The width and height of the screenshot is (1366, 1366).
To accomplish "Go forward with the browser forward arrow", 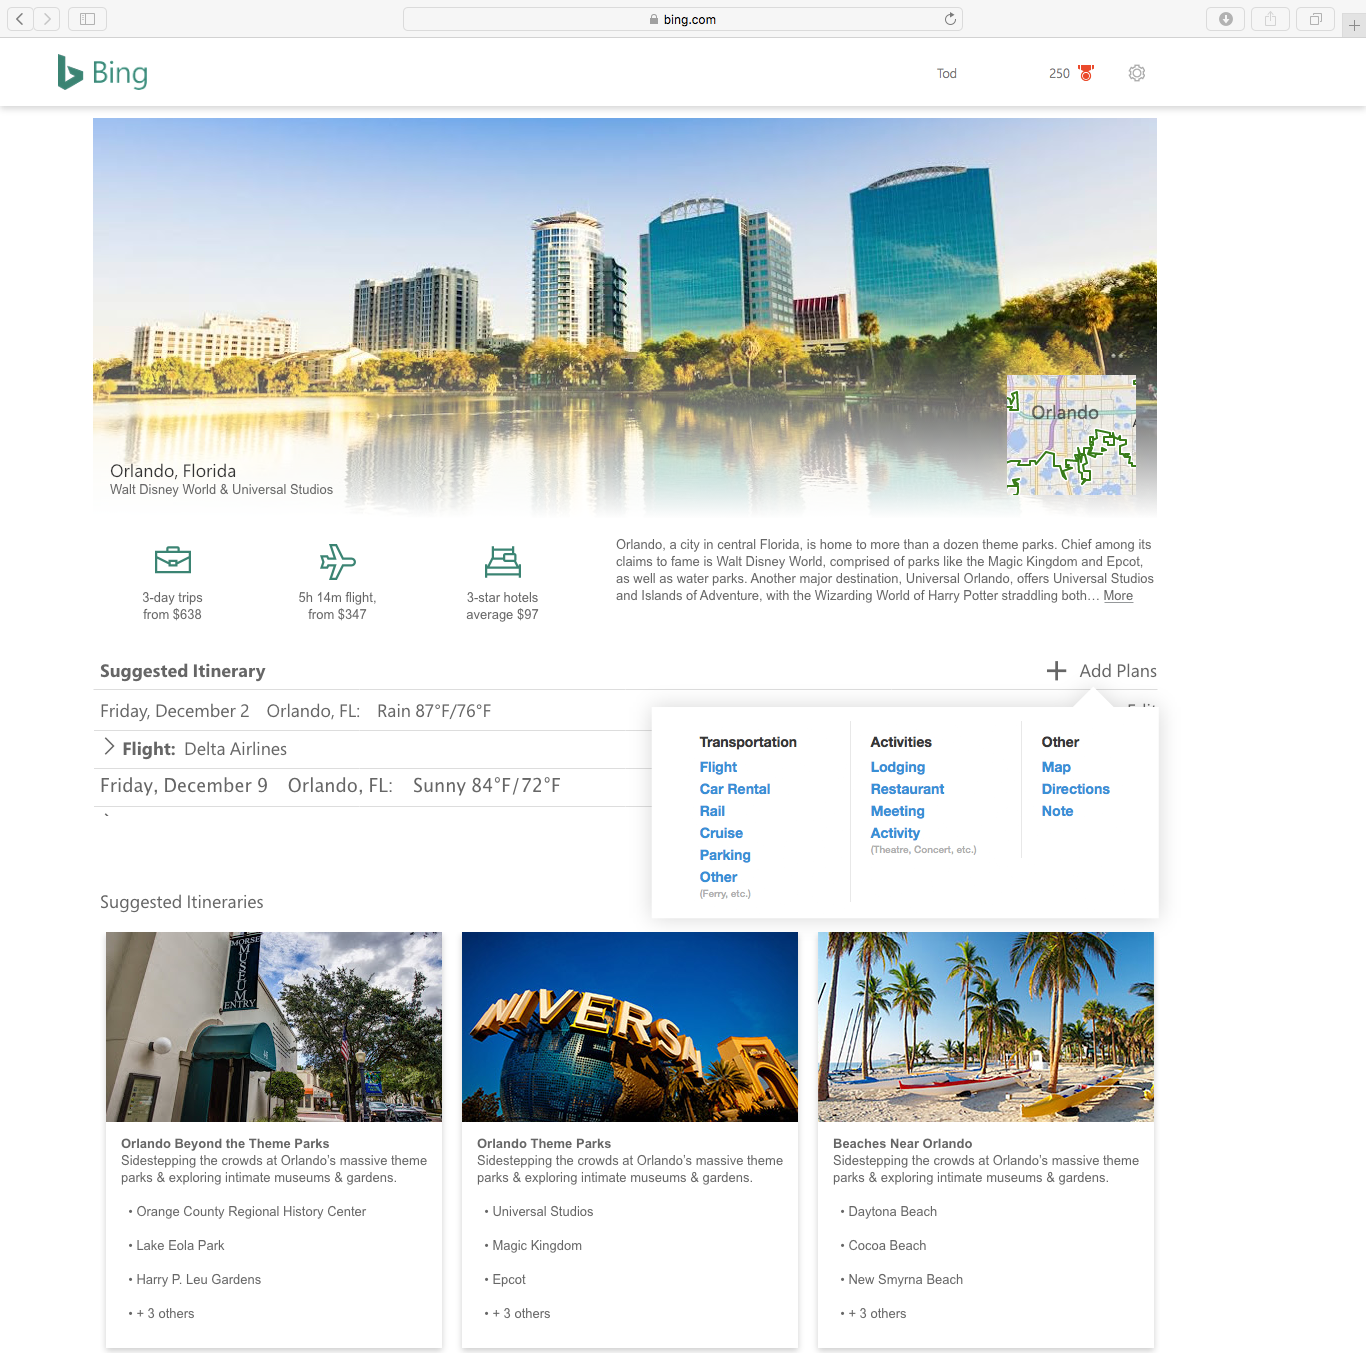I will tap(47, 18).
